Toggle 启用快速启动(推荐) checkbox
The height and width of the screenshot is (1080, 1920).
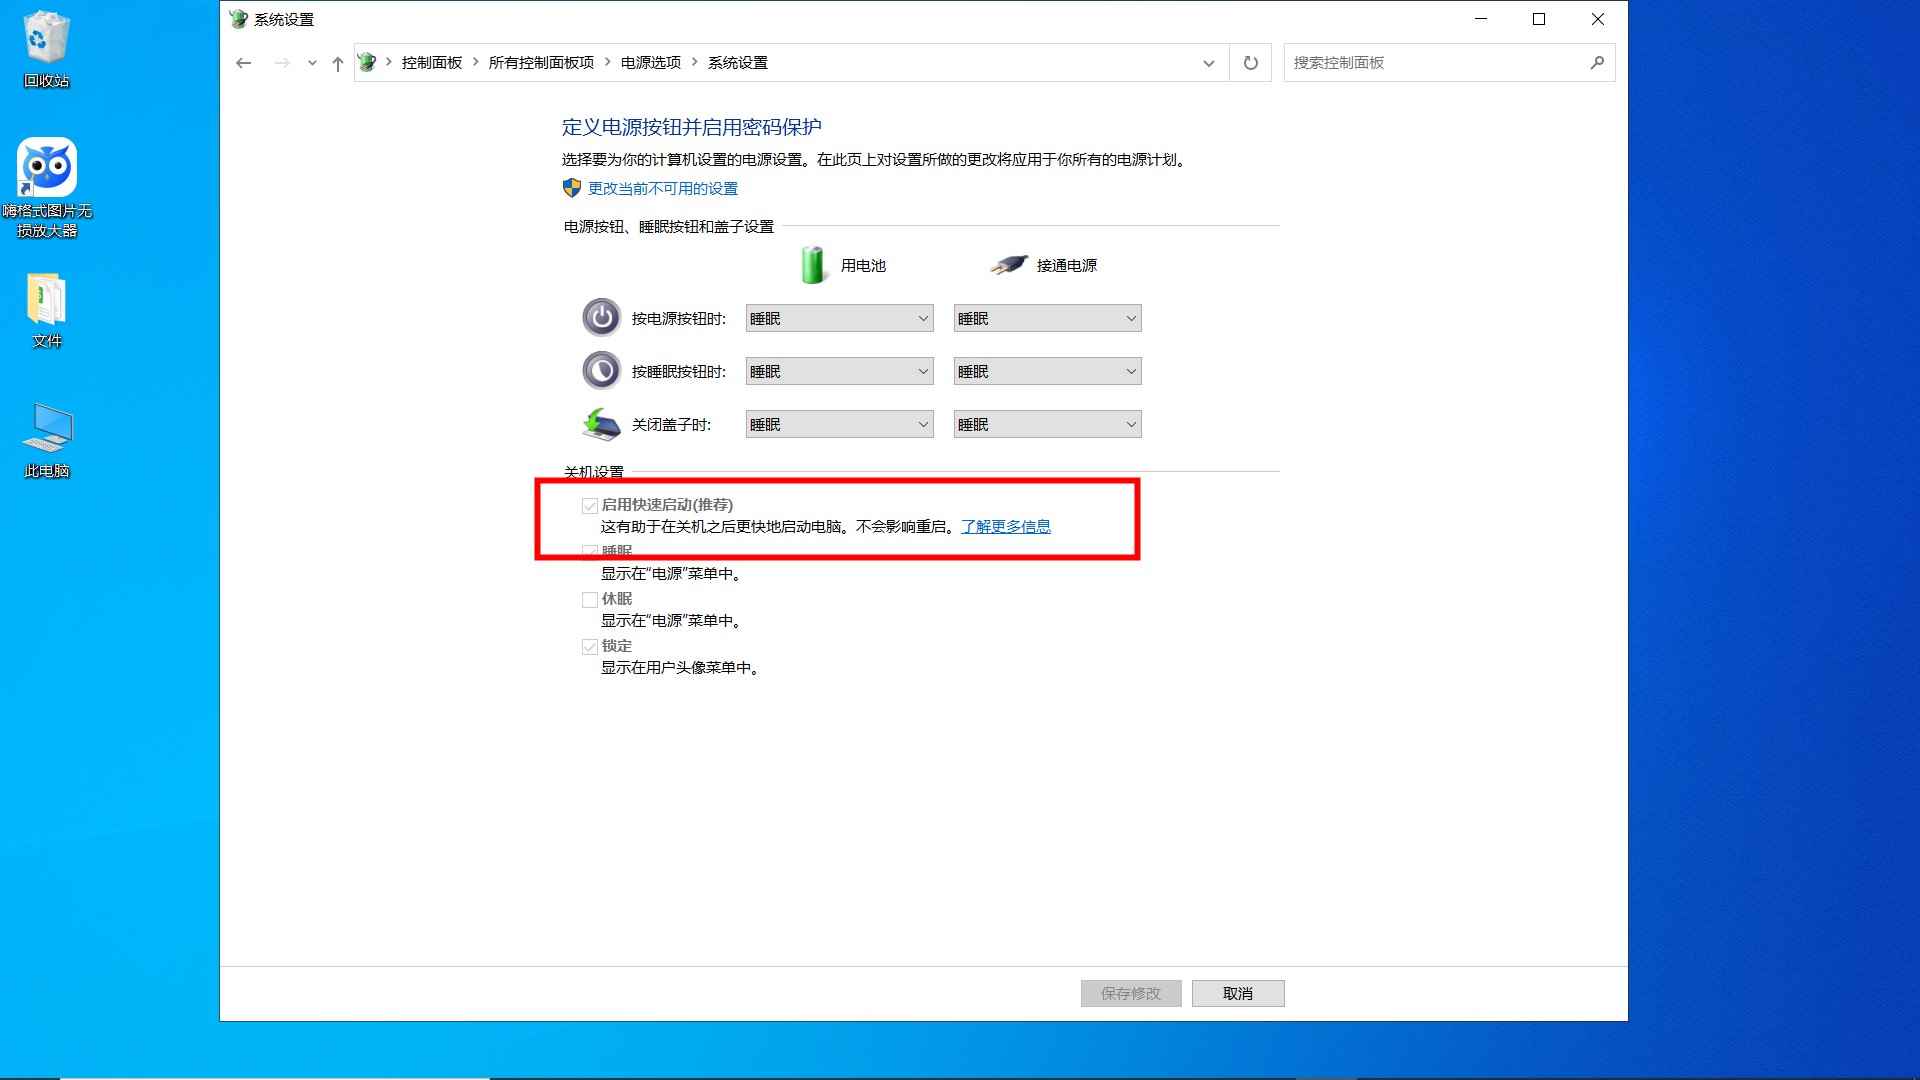point(590,505)
